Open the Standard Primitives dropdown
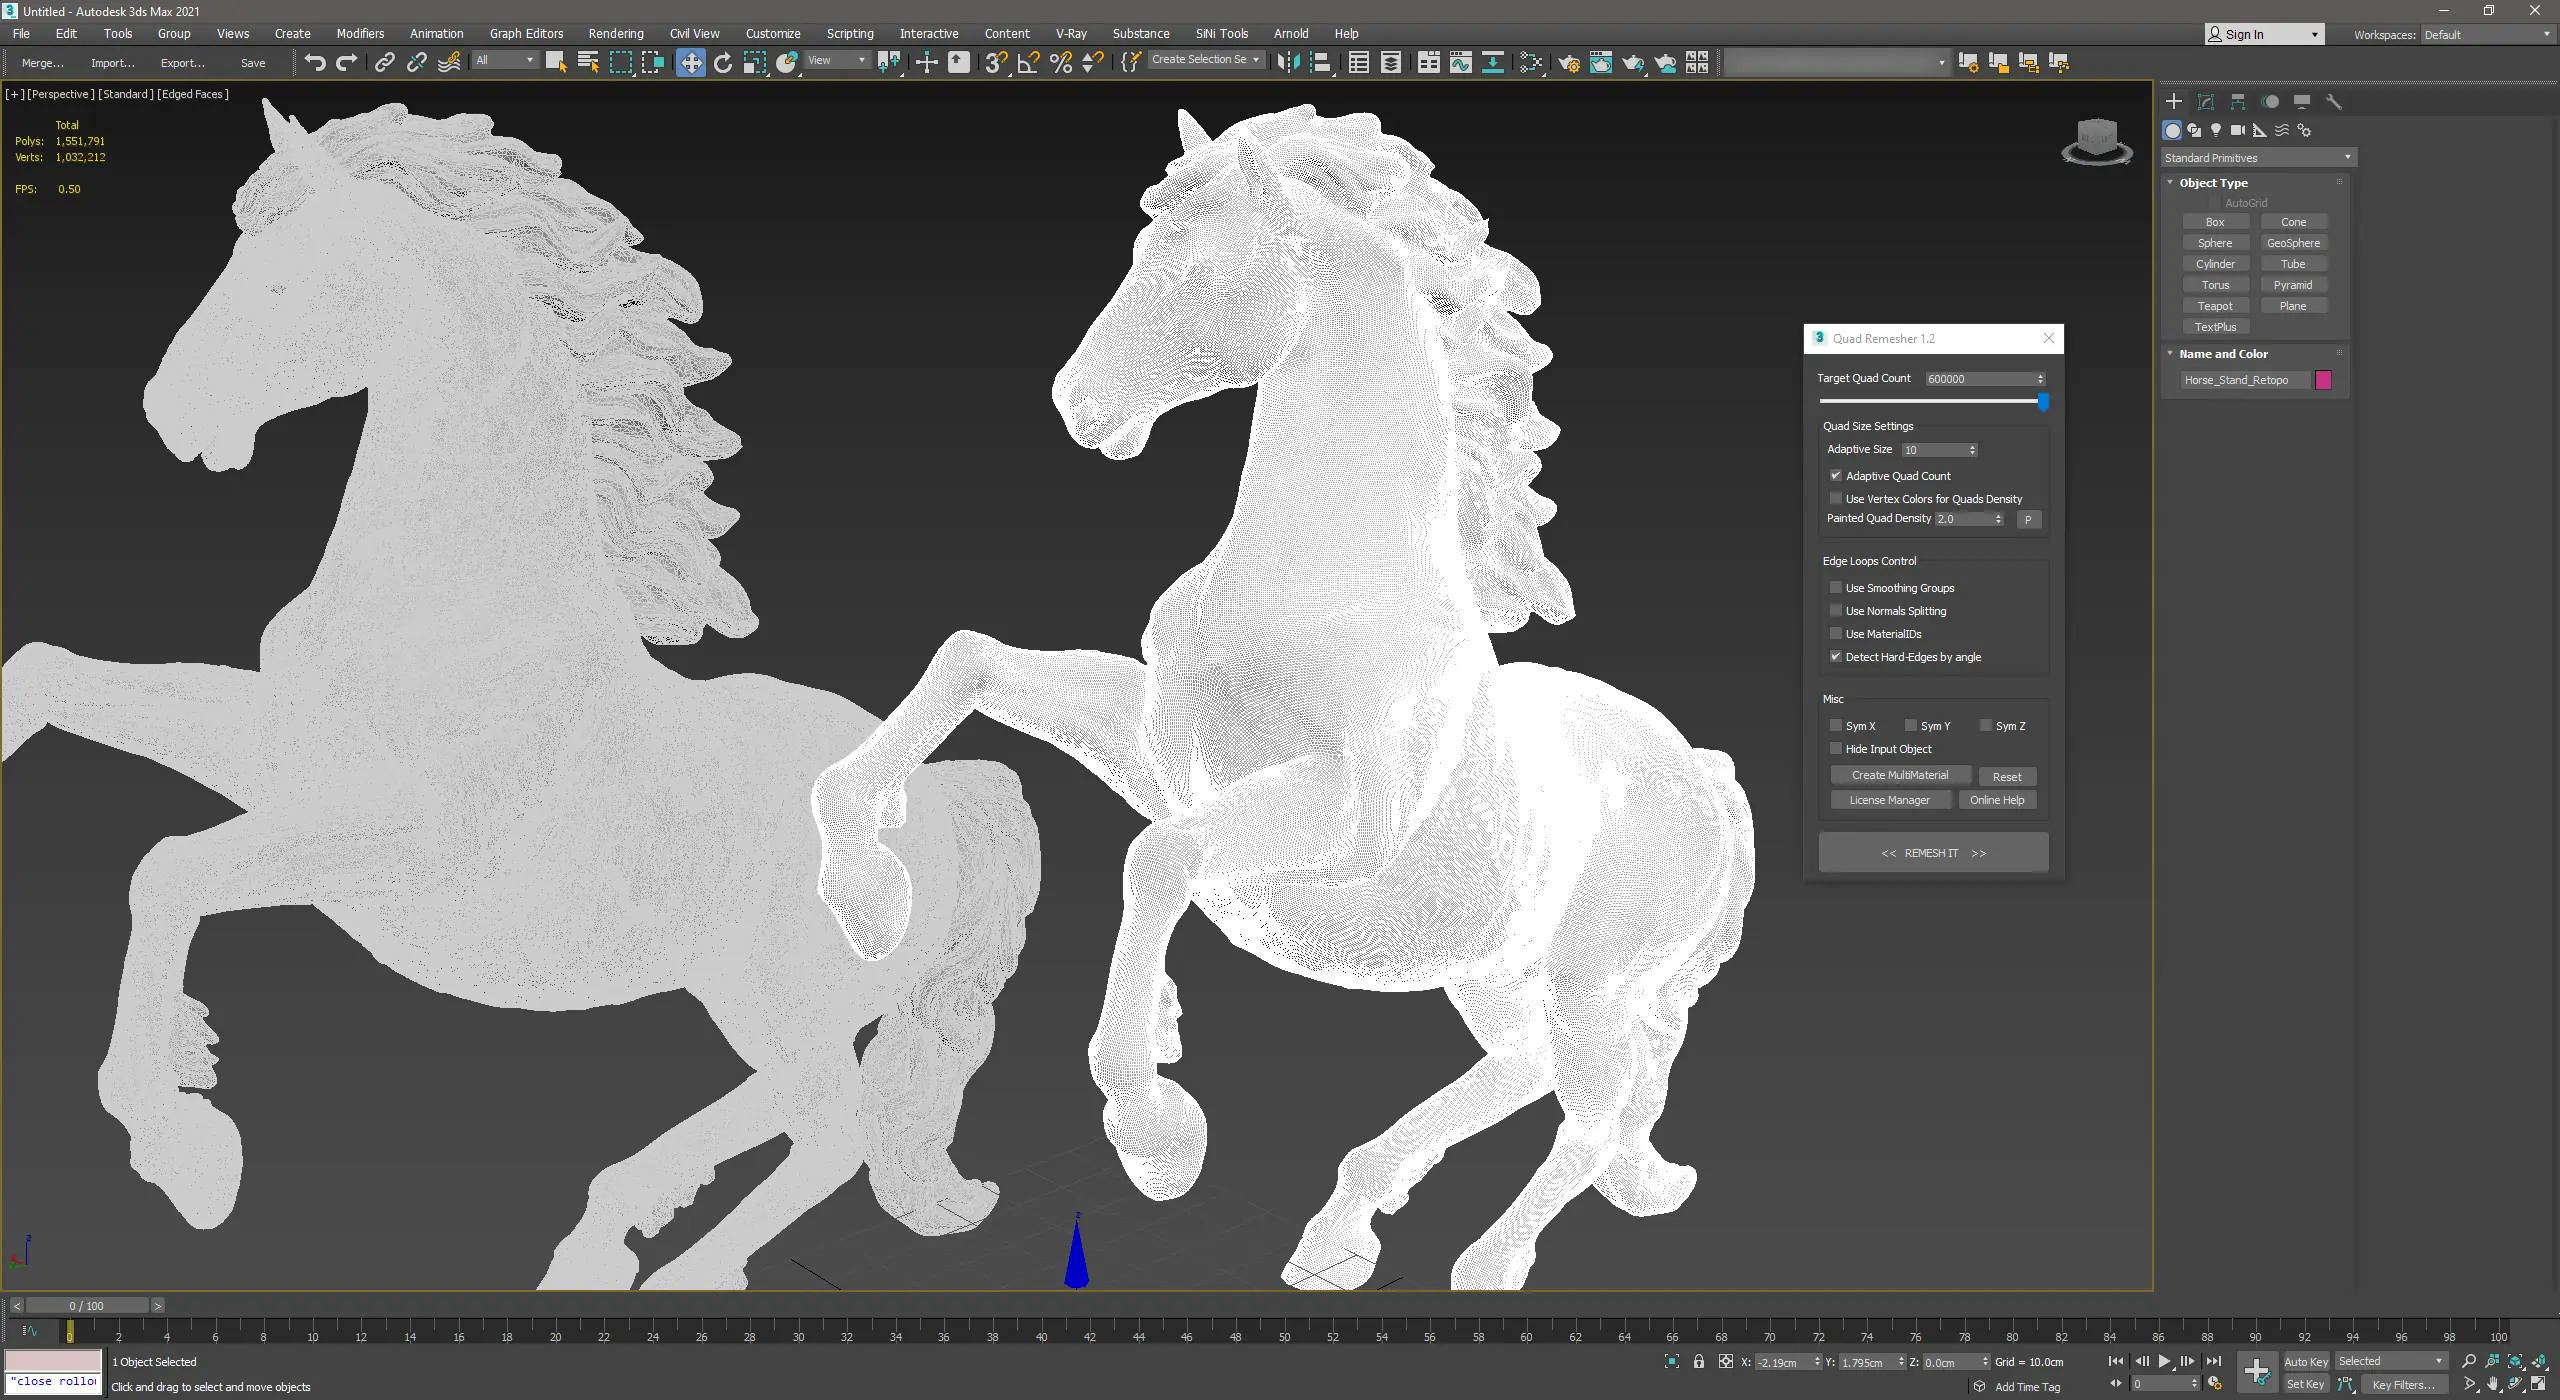The image size is (2560, 1400). click(2258, 158)
